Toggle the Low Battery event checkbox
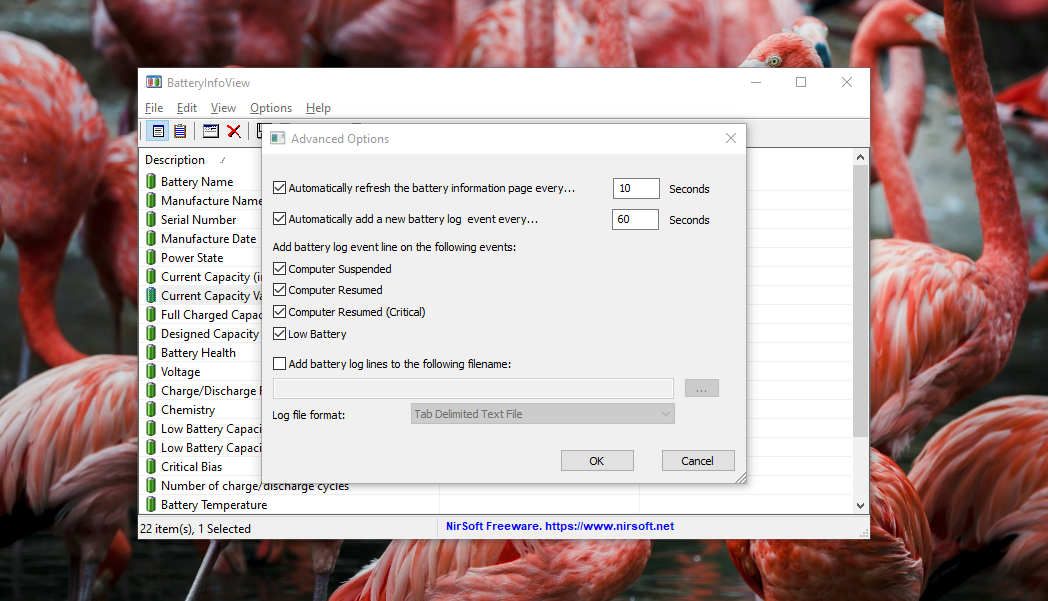 pyautogui.click(x=279, y=334)
